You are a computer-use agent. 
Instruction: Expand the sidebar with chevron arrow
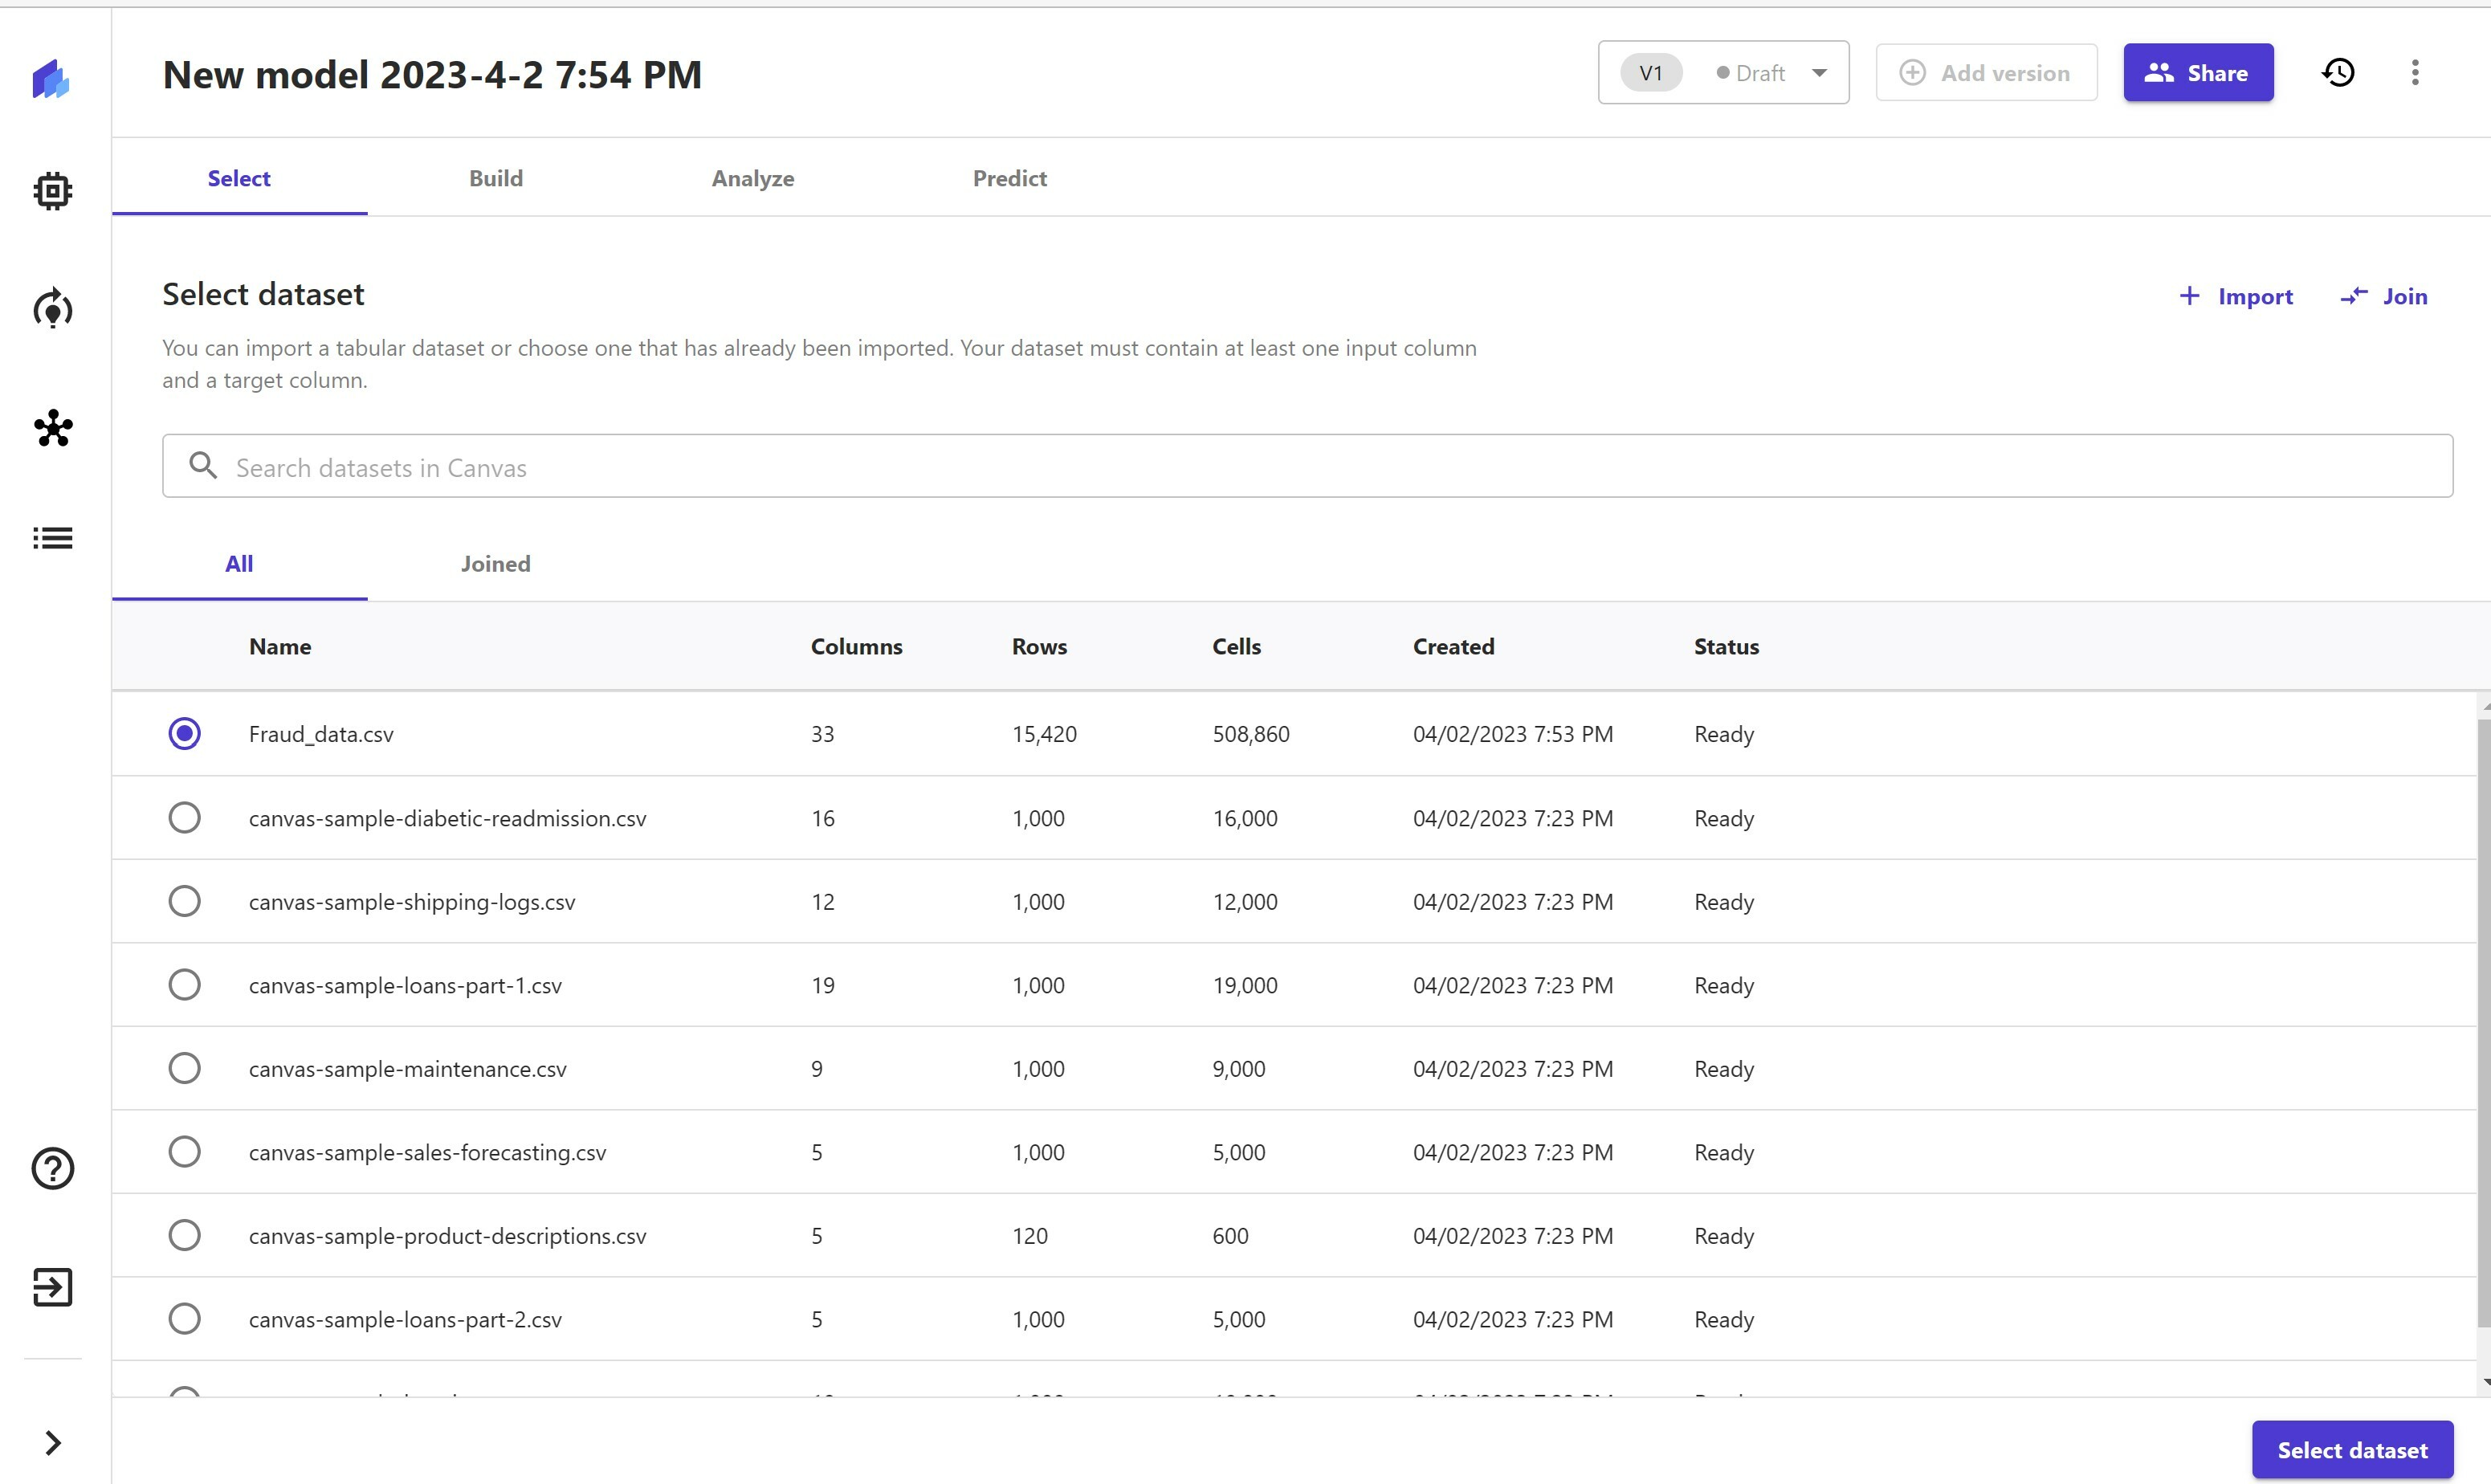tap(53, 1443)
